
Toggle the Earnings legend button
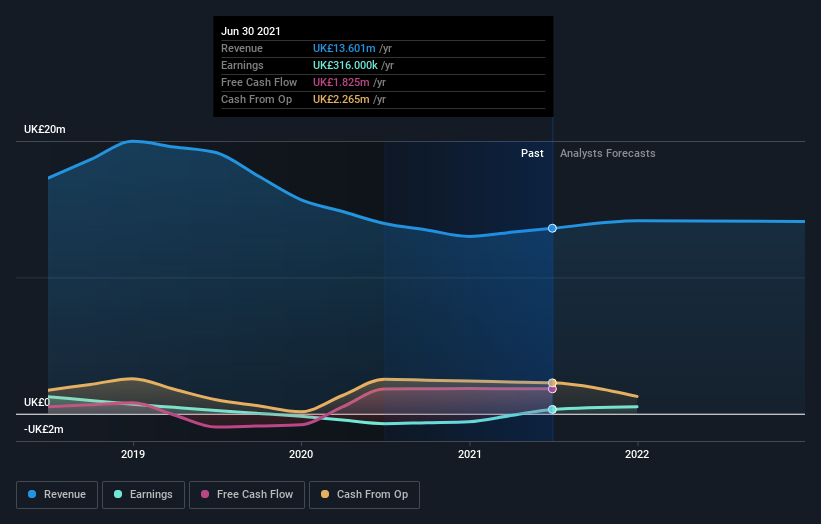pos(143,495)
